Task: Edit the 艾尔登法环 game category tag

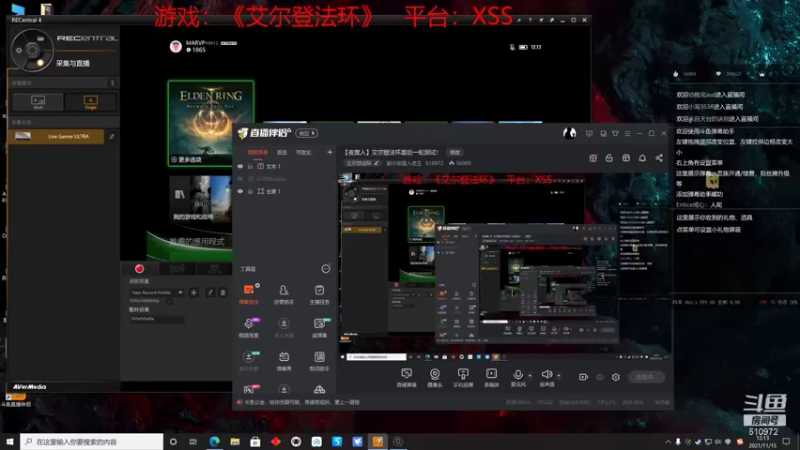Action: (363, 163)
